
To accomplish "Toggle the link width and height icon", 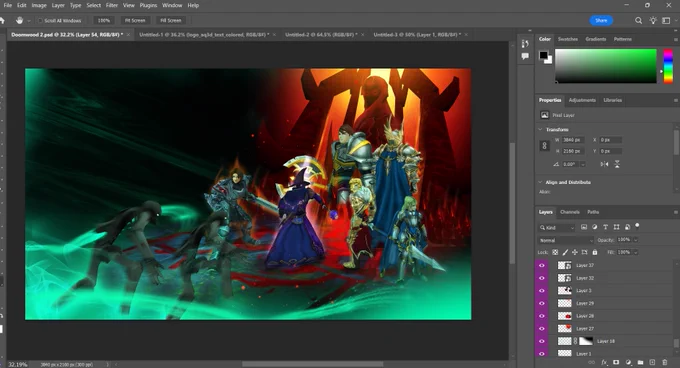I will 545,146.
